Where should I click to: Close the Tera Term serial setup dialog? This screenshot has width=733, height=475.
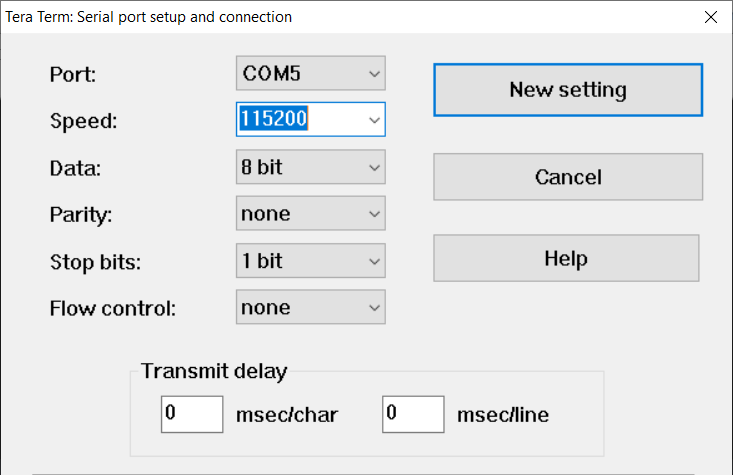(710, 17)
